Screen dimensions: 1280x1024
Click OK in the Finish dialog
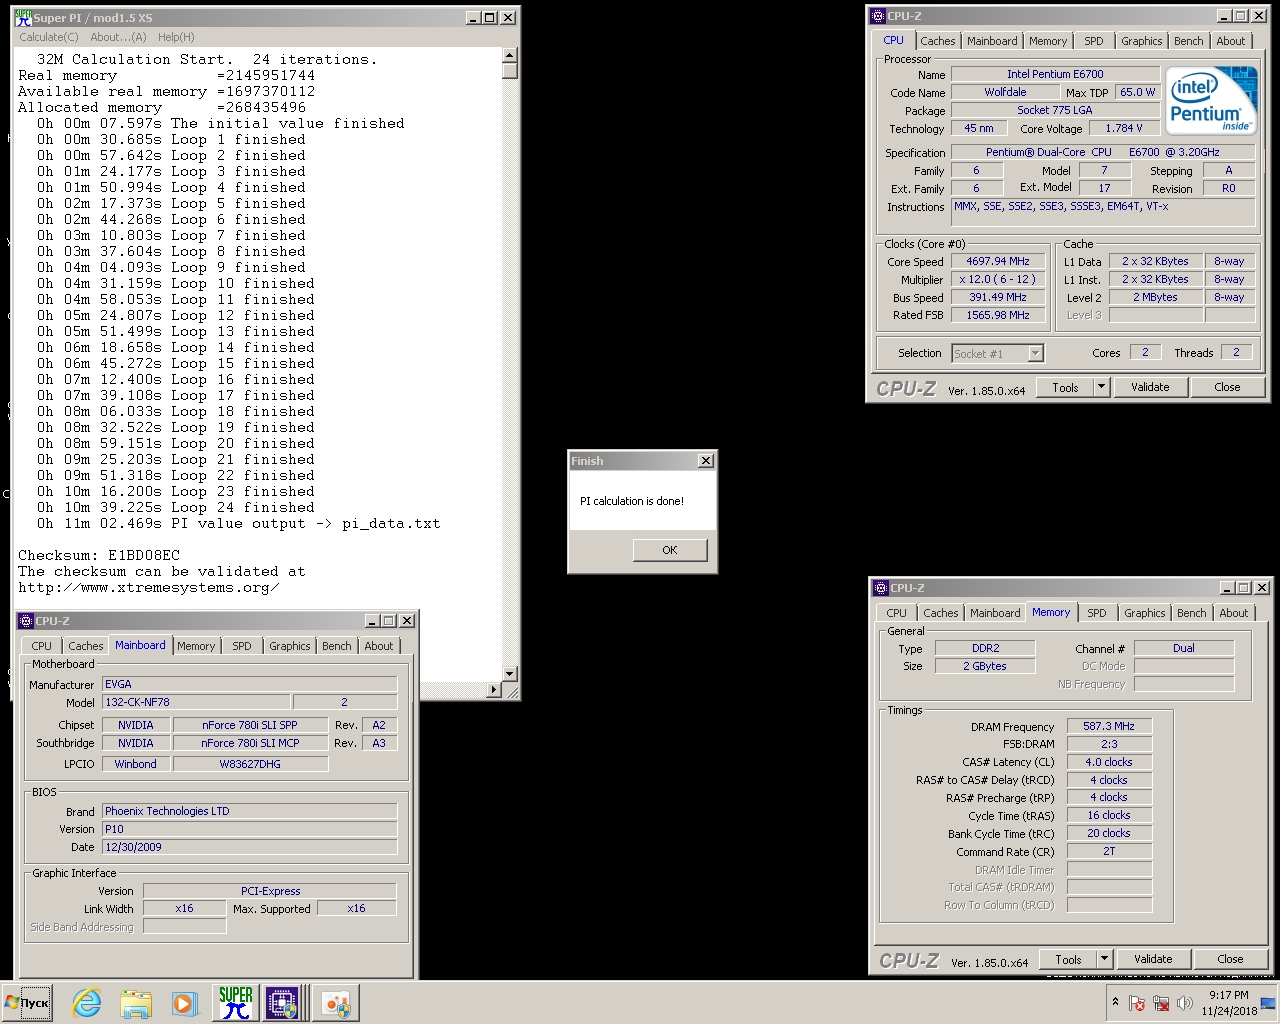670,550
